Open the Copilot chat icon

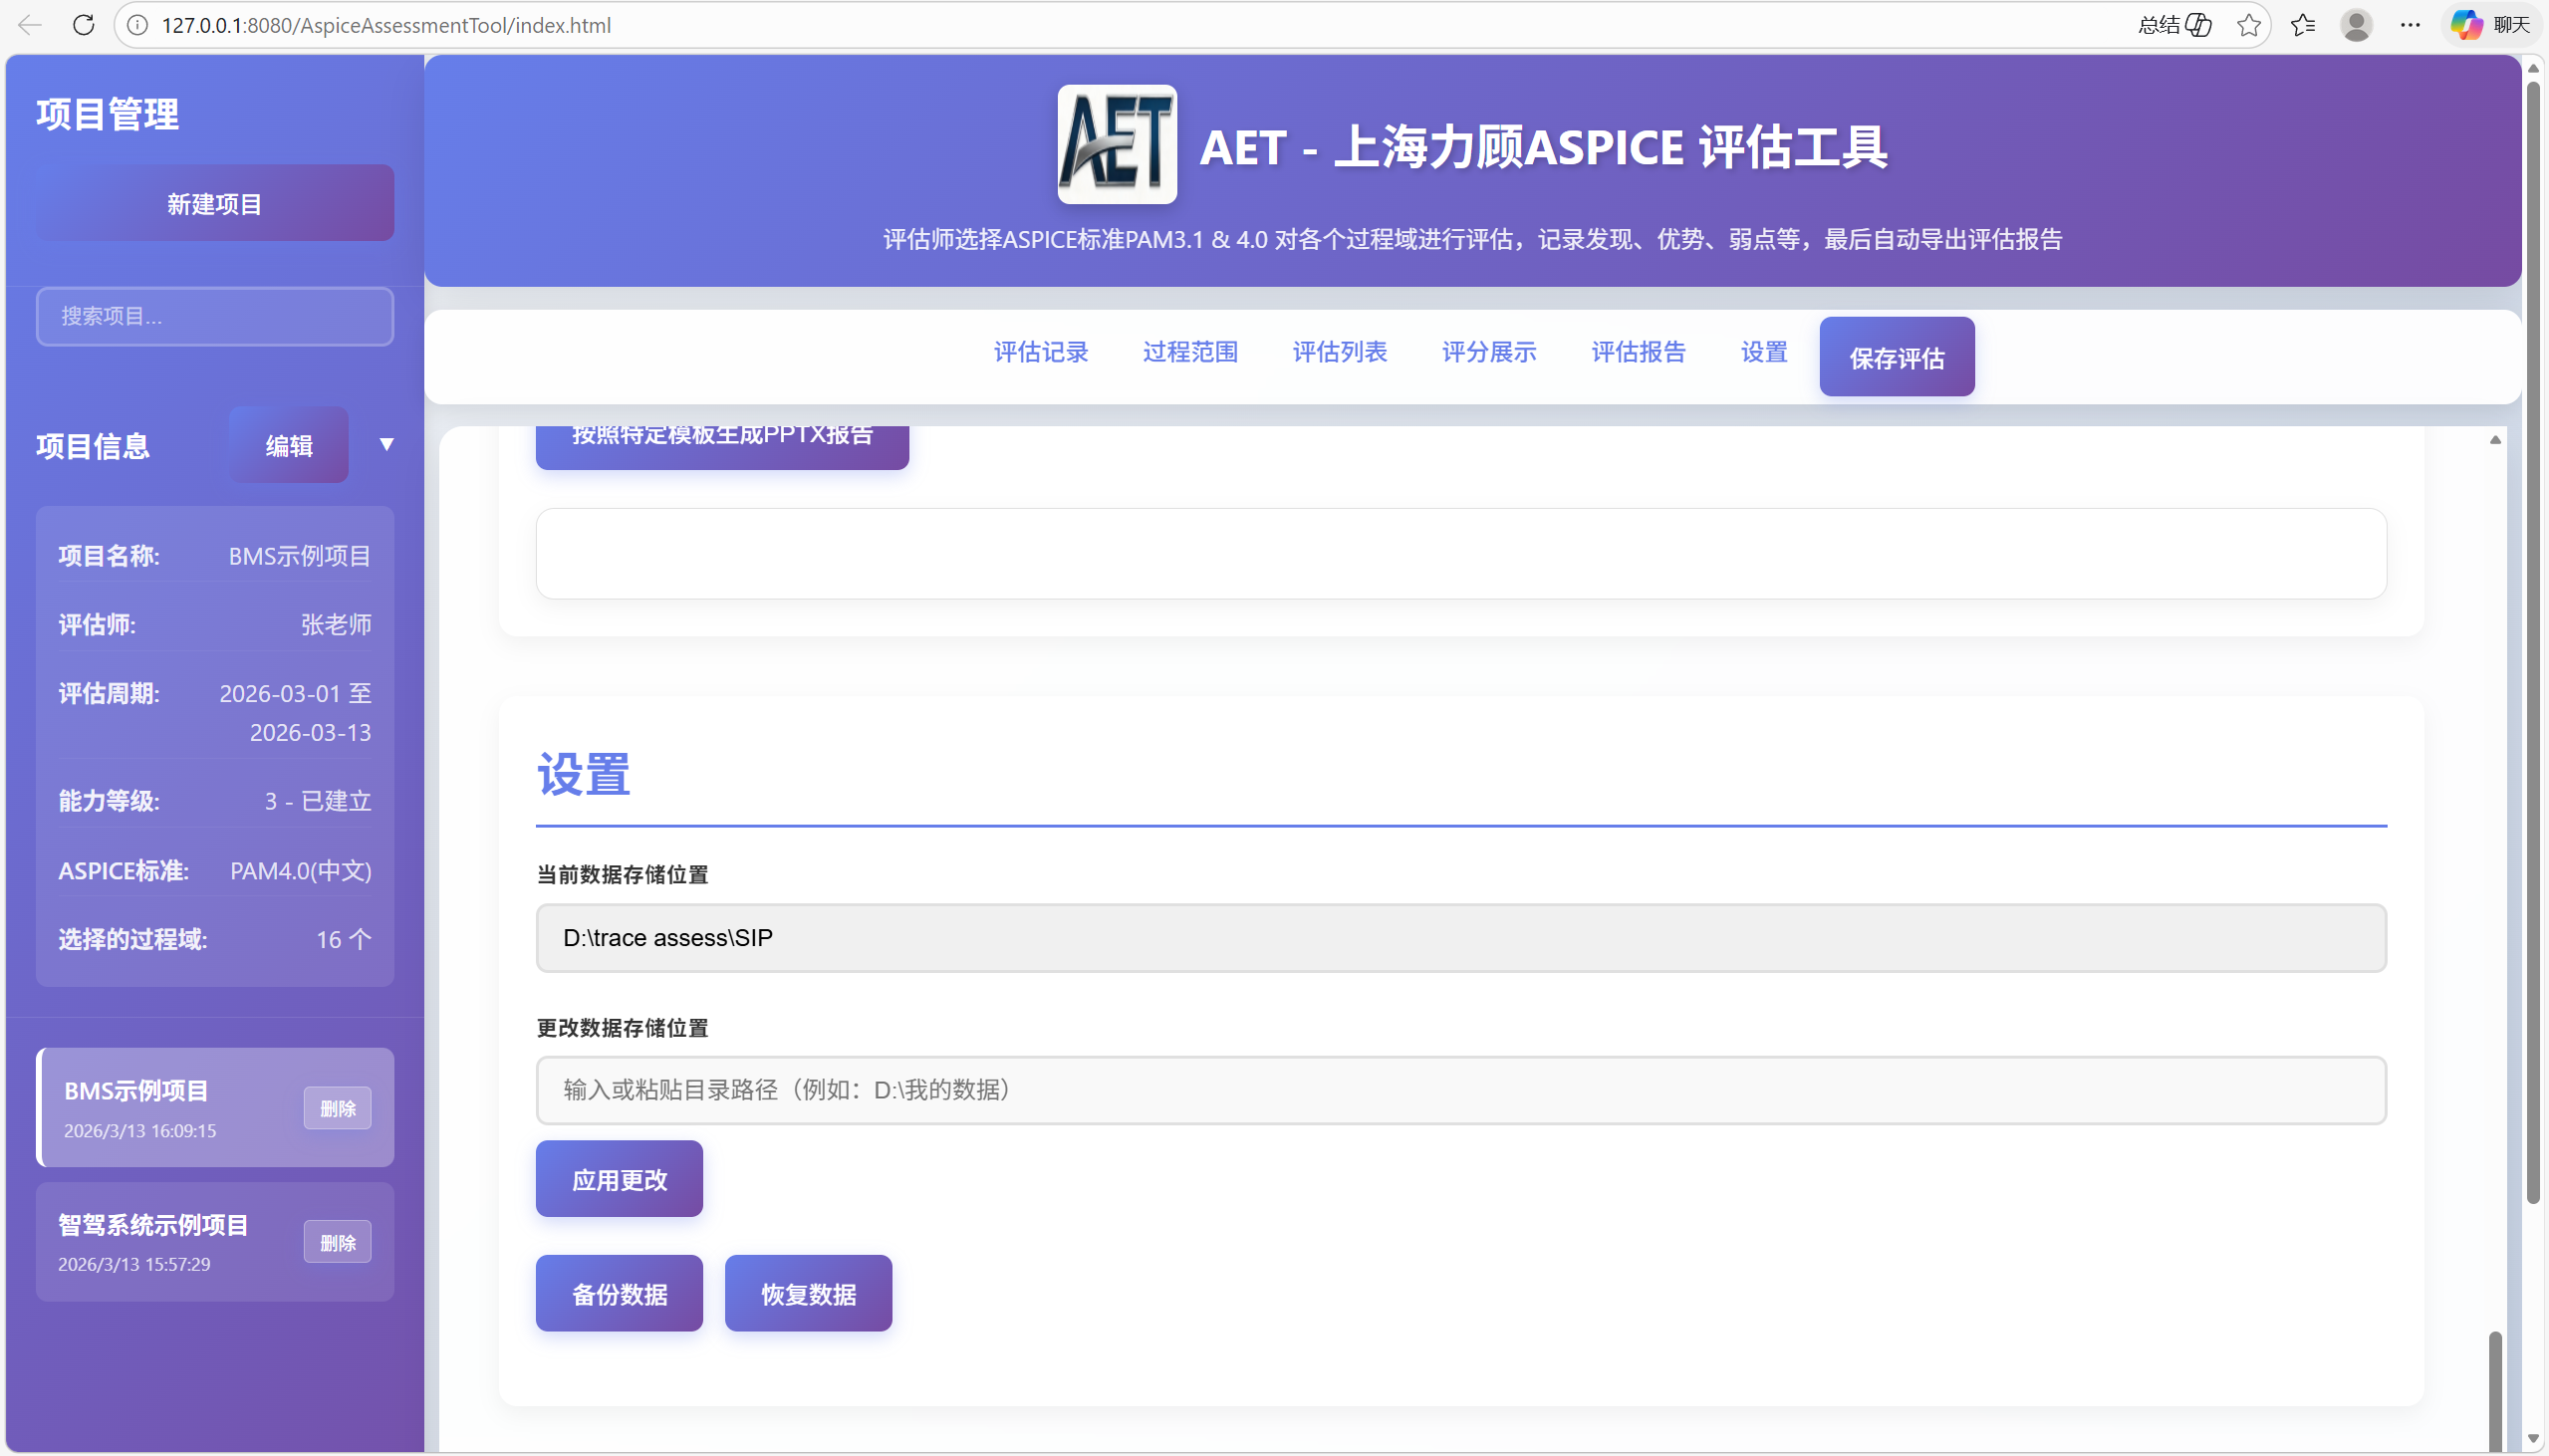(x=2468, y=25)
